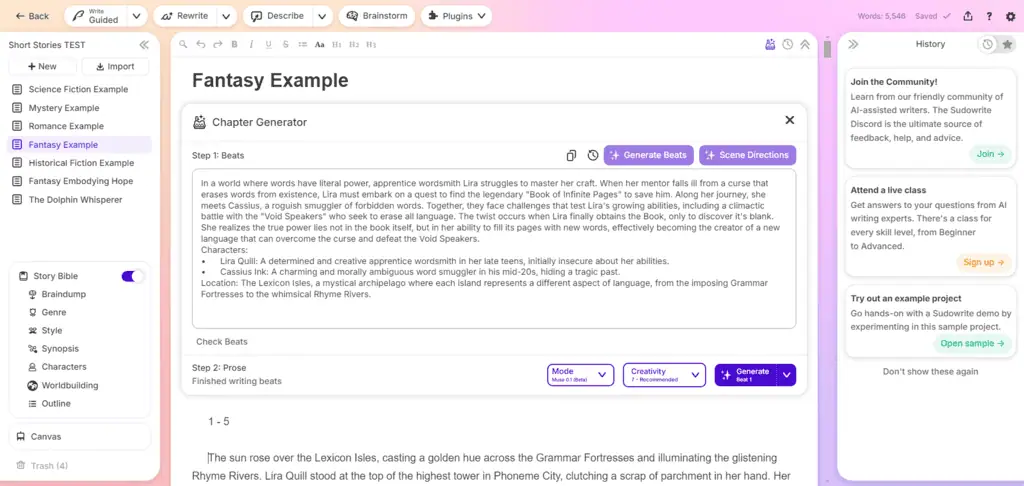Select the history clock toggle option
This screenshot has height=486, width=1024.
tap(988, 44)
